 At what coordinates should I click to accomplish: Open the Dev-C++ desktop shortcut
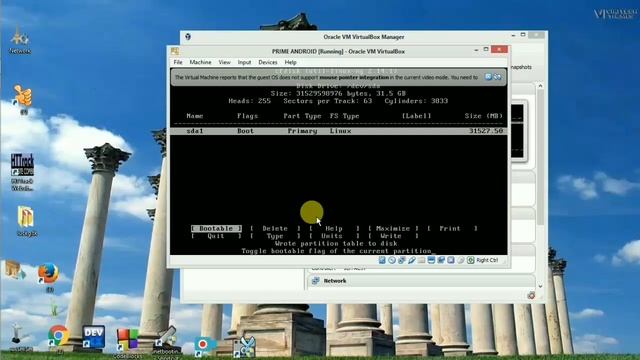tap(93, 337)
